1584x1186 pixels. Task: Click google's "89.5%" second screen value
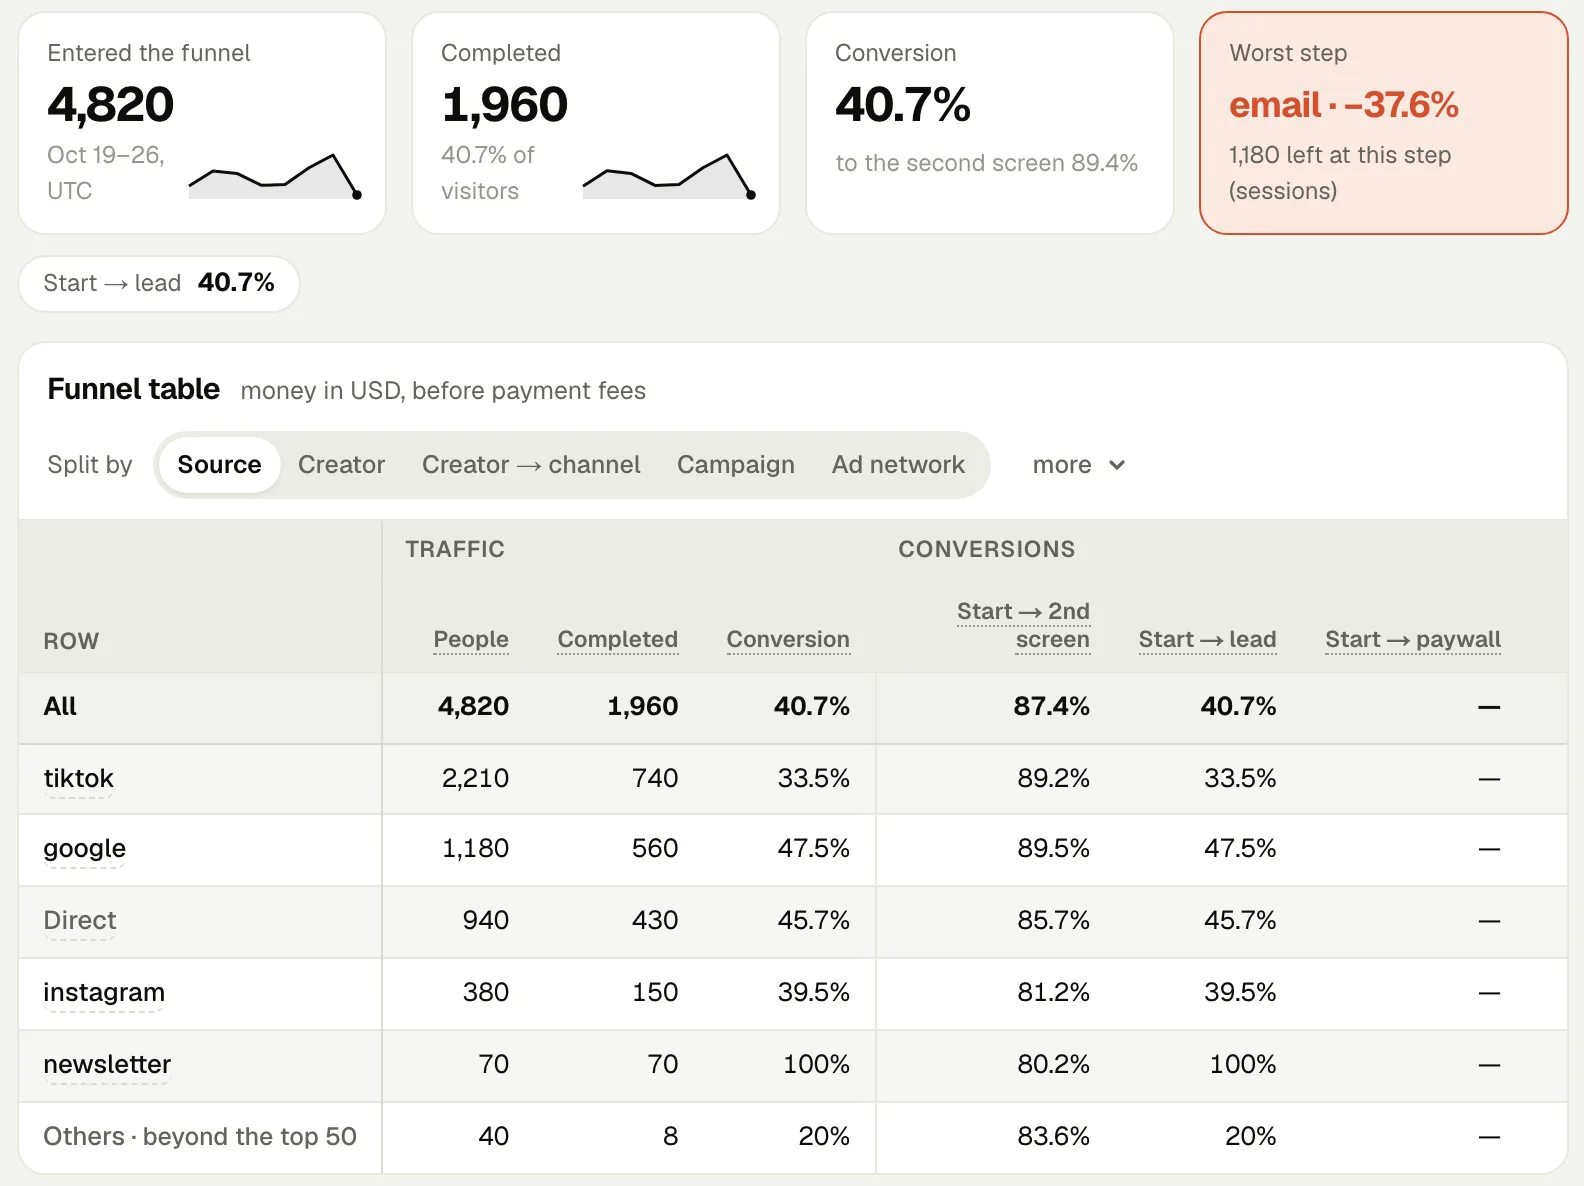coord(1054,848)
